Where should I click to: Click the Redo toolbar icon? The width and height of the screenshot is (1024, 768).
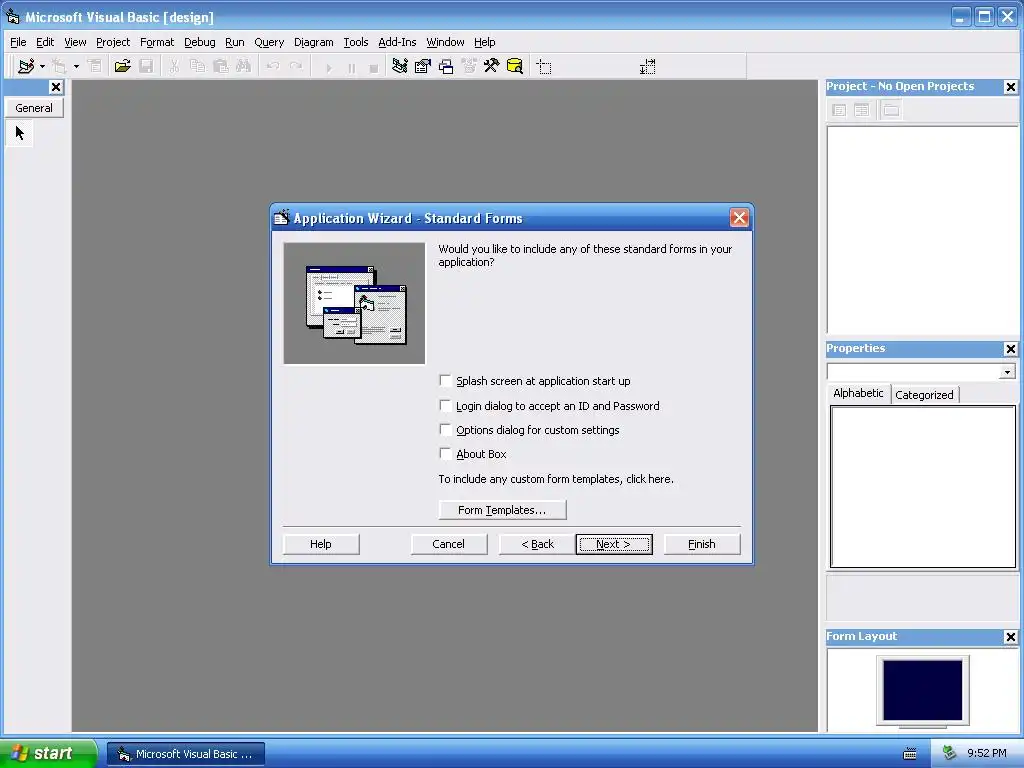[296, 66]
